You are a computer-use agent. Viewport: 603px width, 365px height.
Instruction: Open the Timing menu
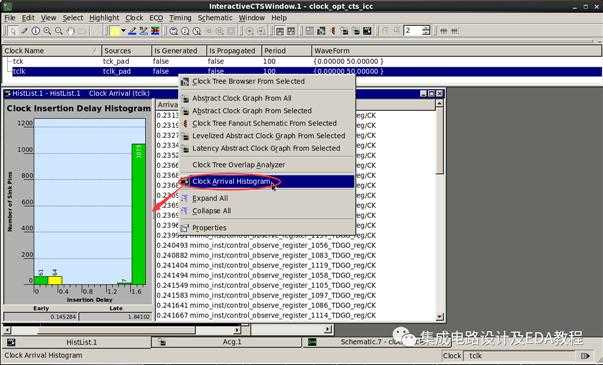[x=180, y=18]
